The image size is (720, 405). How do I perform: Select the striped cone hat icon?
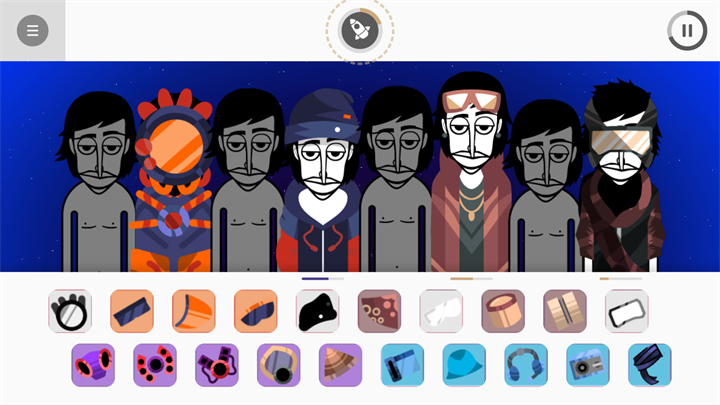[340, 365]
